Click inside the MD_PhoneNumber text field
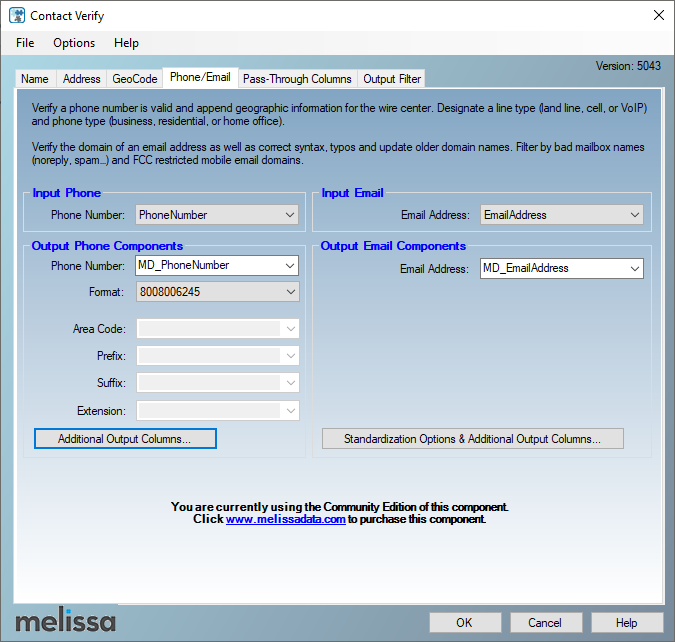This screenshot has width=675, height=642. pos(209,266)
